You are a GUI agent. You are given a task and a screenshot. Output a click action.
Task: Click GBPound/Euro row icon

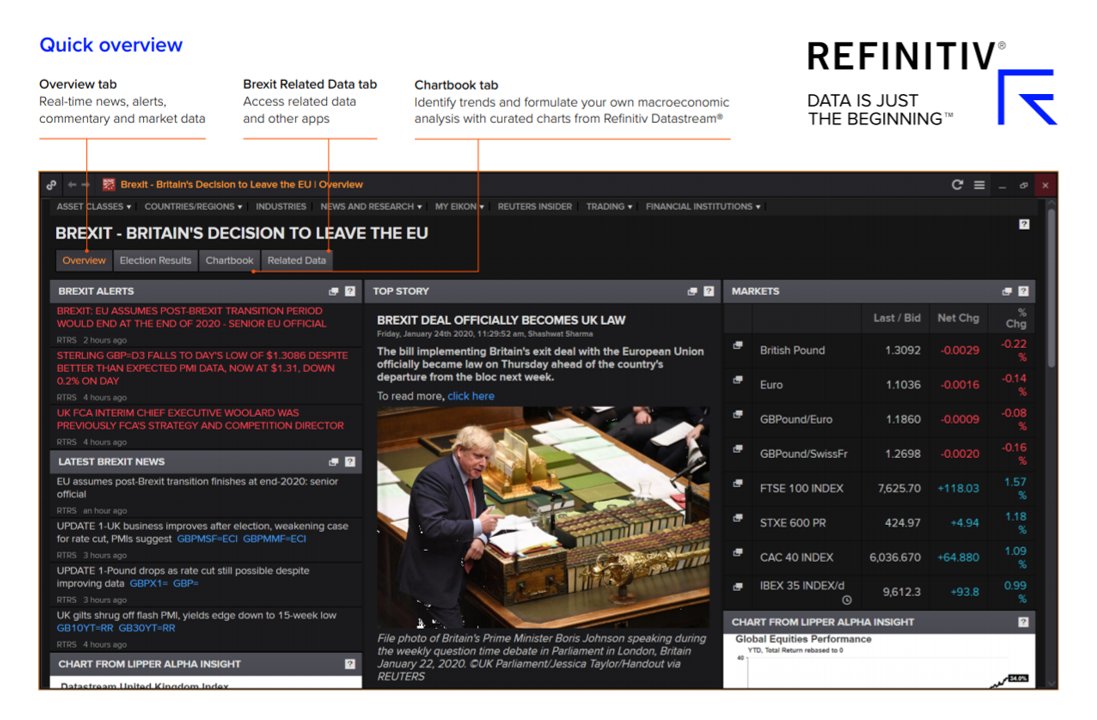pos(737,414)
